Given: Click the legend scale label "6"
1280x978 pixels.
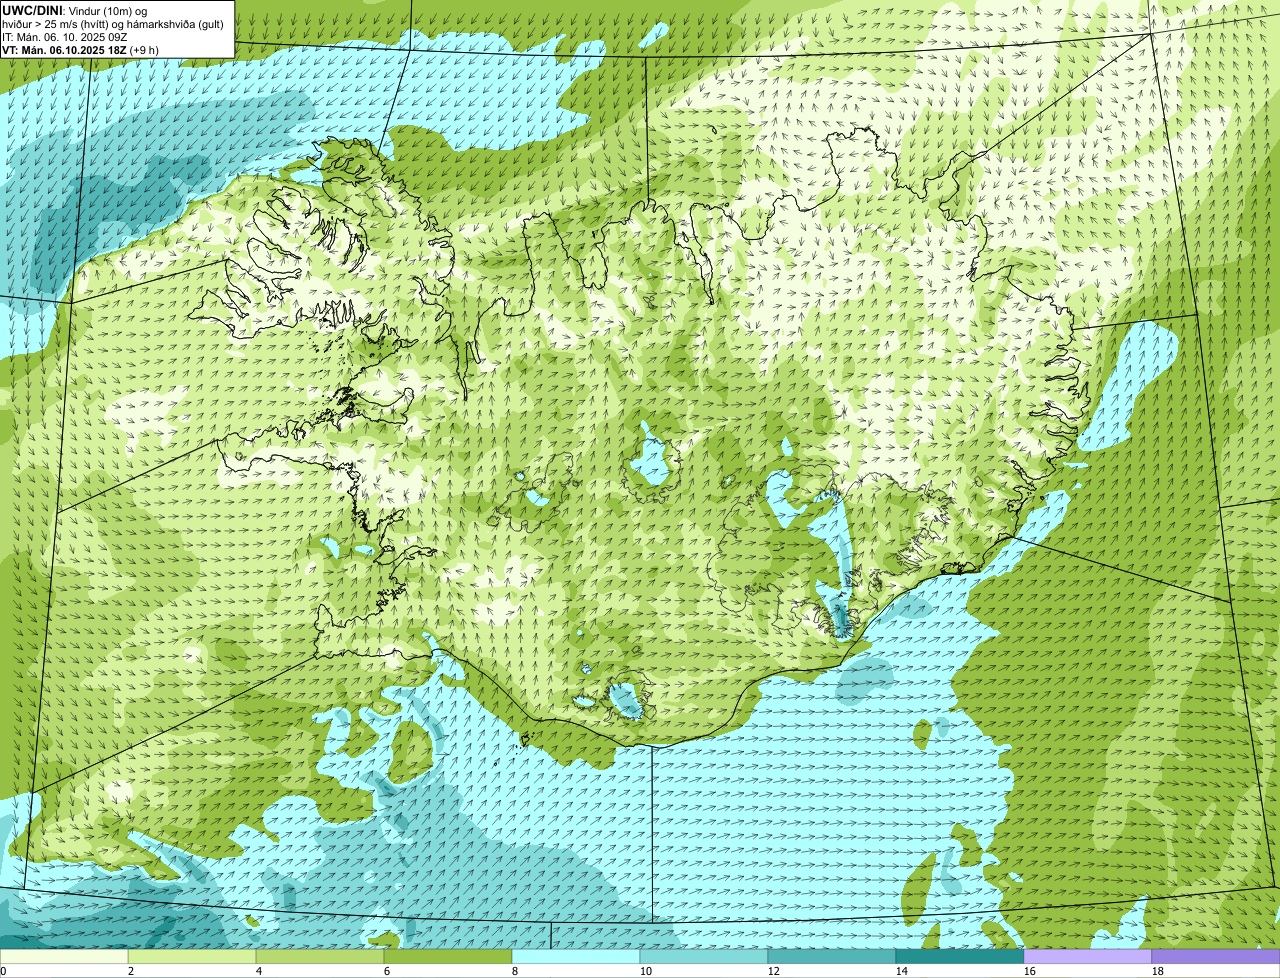Looking at the screenshot, I should (387, 971).
